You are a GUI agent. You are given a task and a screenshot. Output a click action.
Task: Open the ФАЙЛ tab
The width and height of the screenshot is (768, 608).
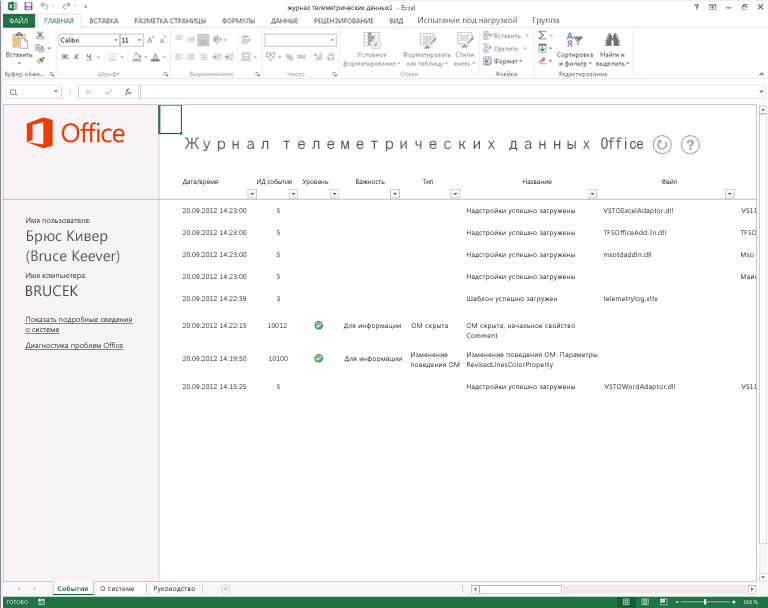pos(19,21)
